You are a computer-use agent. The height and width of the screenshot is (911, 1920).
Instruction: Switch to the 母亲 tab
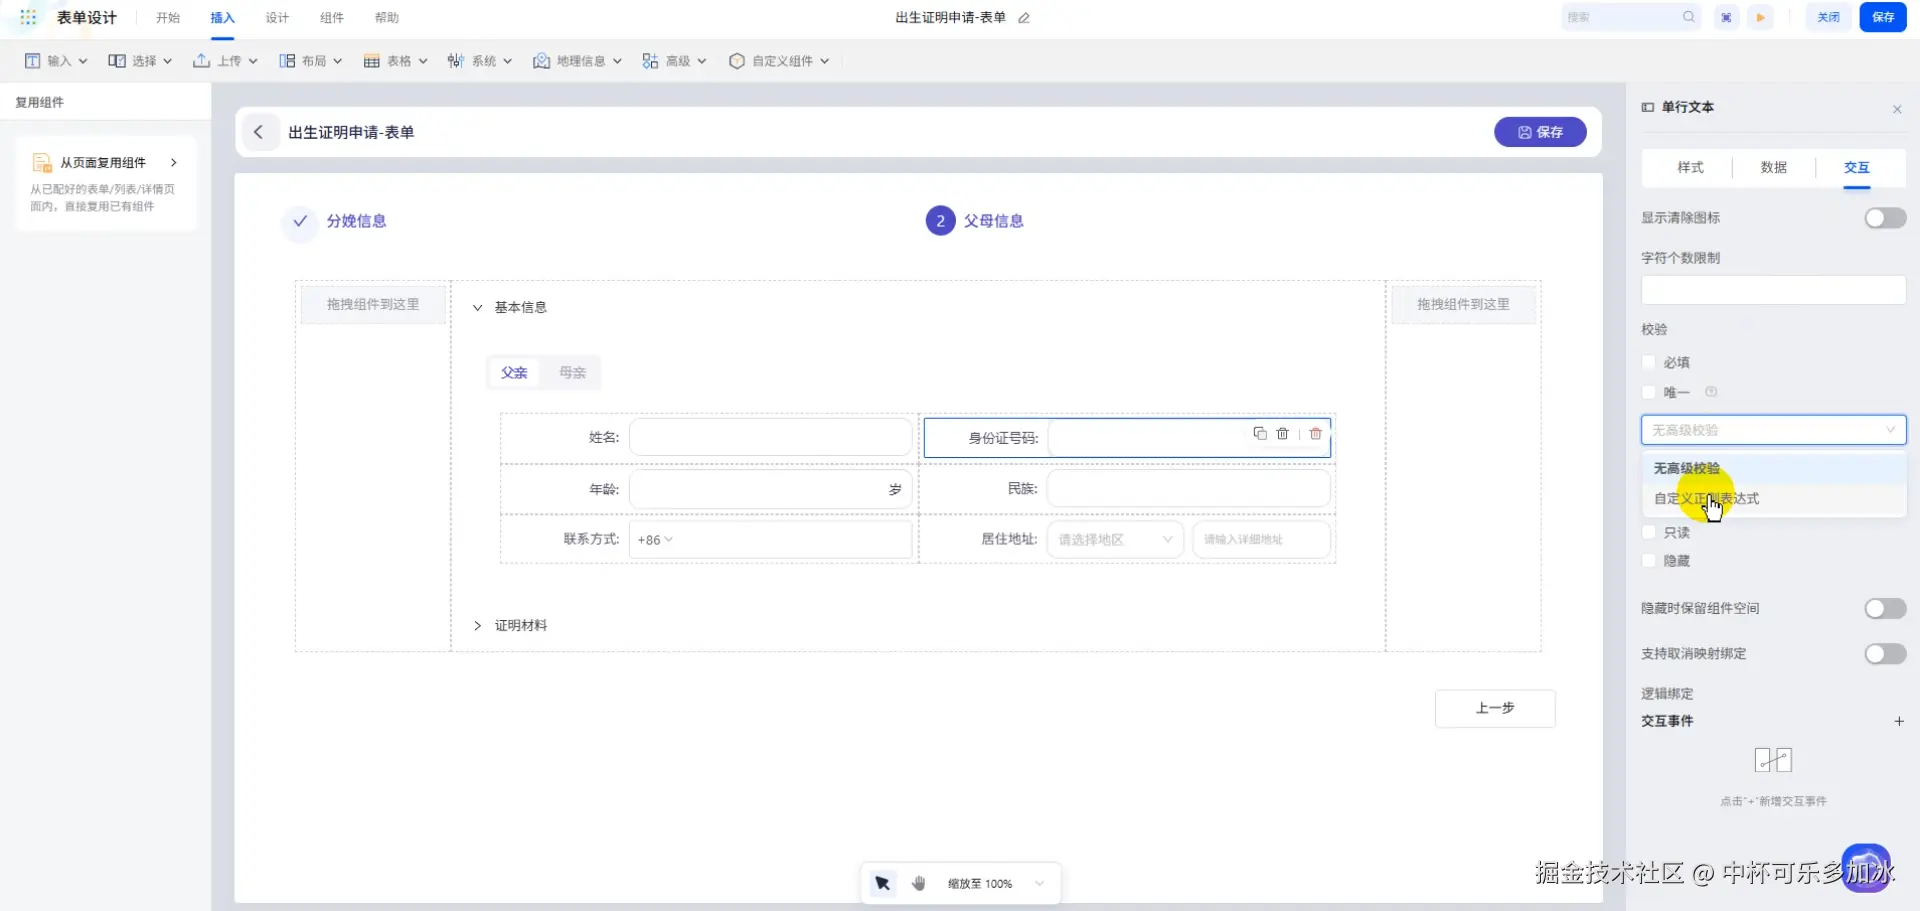(x=572, y=372)
